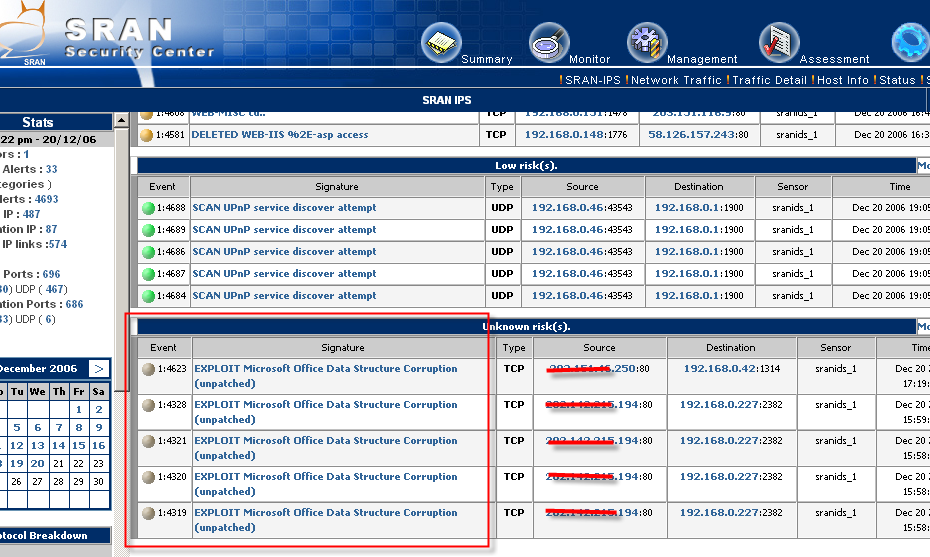Click gray status dot for event 1:4320
930x557 pixels.
click(148, 477)
